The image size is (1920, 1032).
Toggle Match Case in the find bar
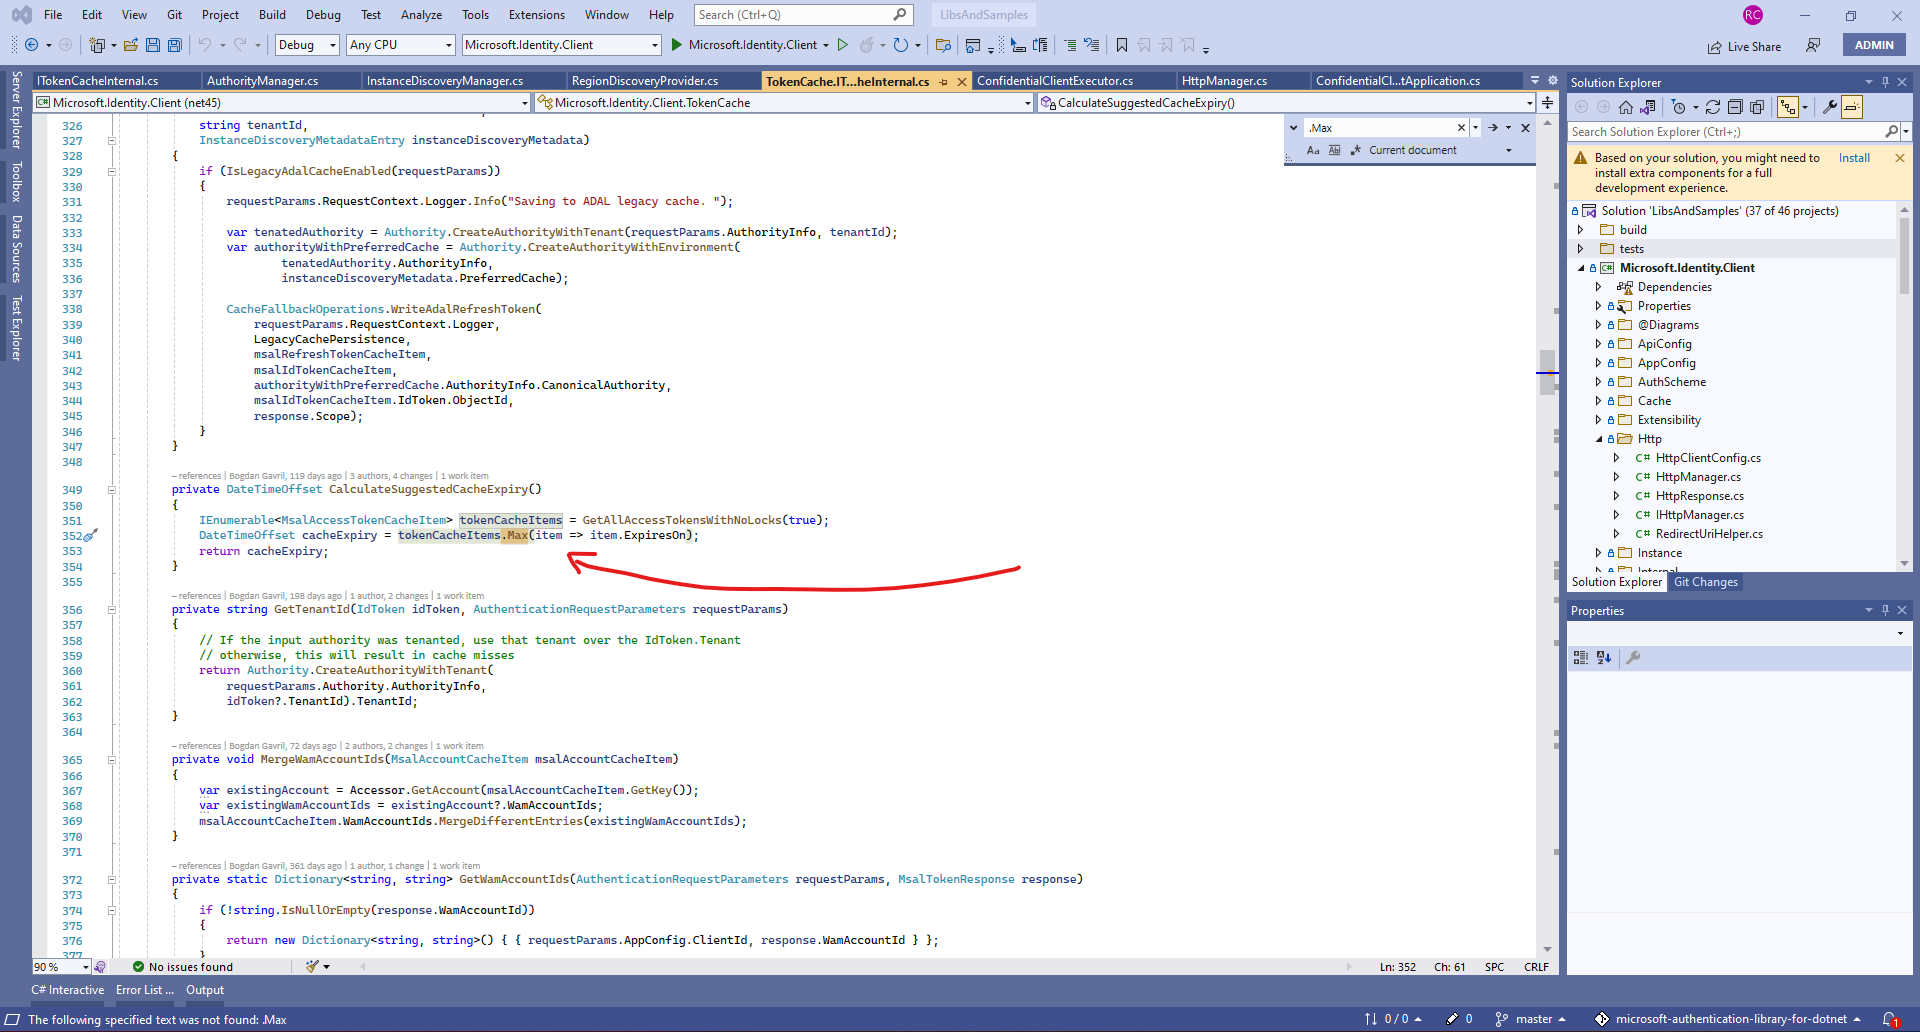pos(1312,149)
